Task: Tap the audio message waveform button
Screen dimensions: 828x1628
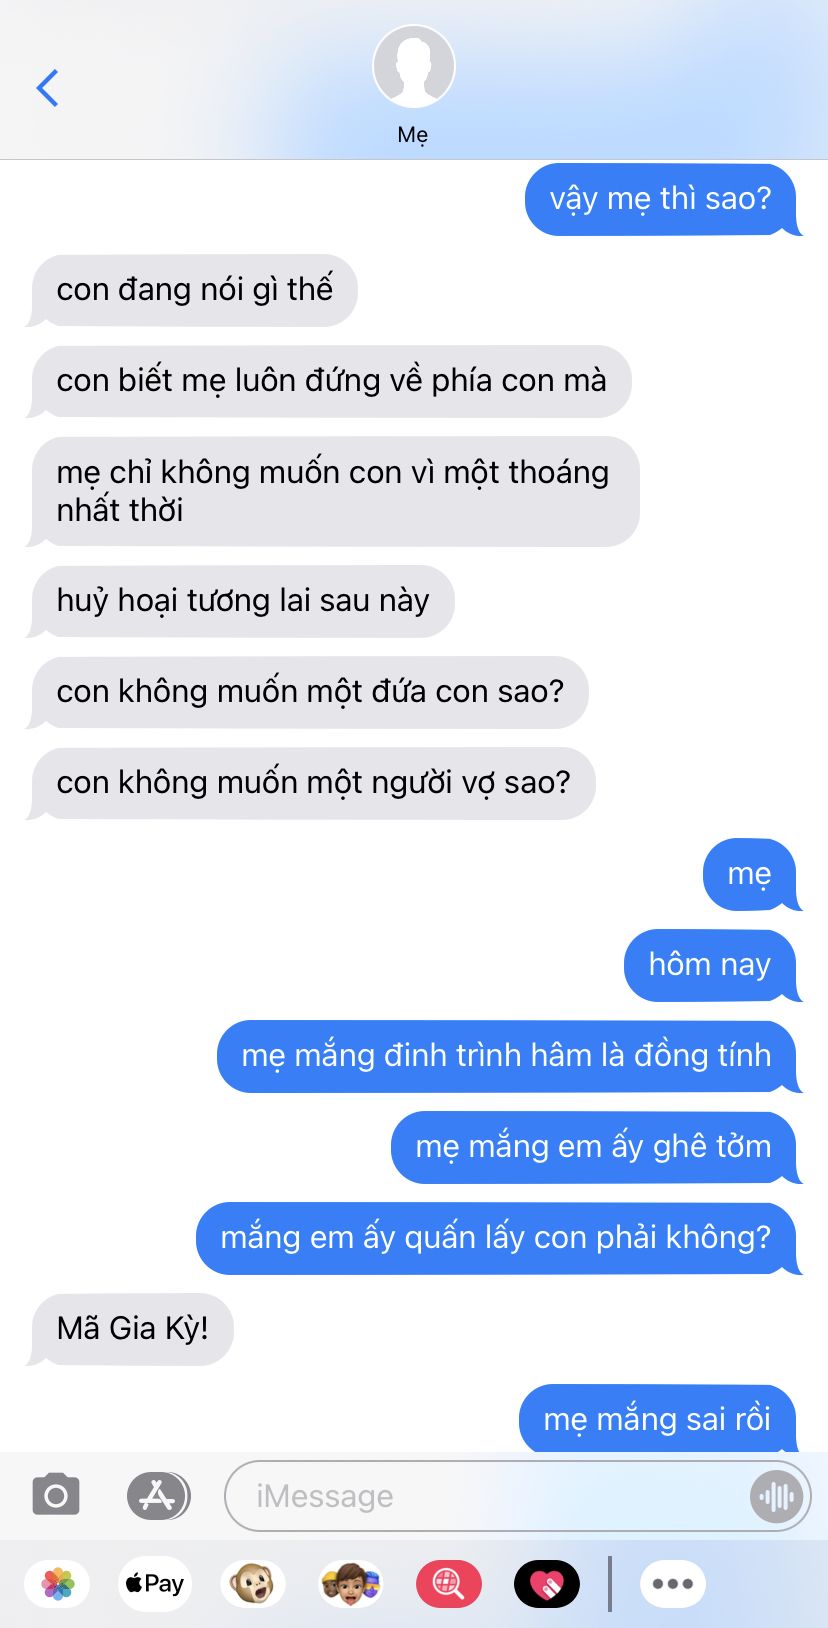Action: [x=776, y=1496]
